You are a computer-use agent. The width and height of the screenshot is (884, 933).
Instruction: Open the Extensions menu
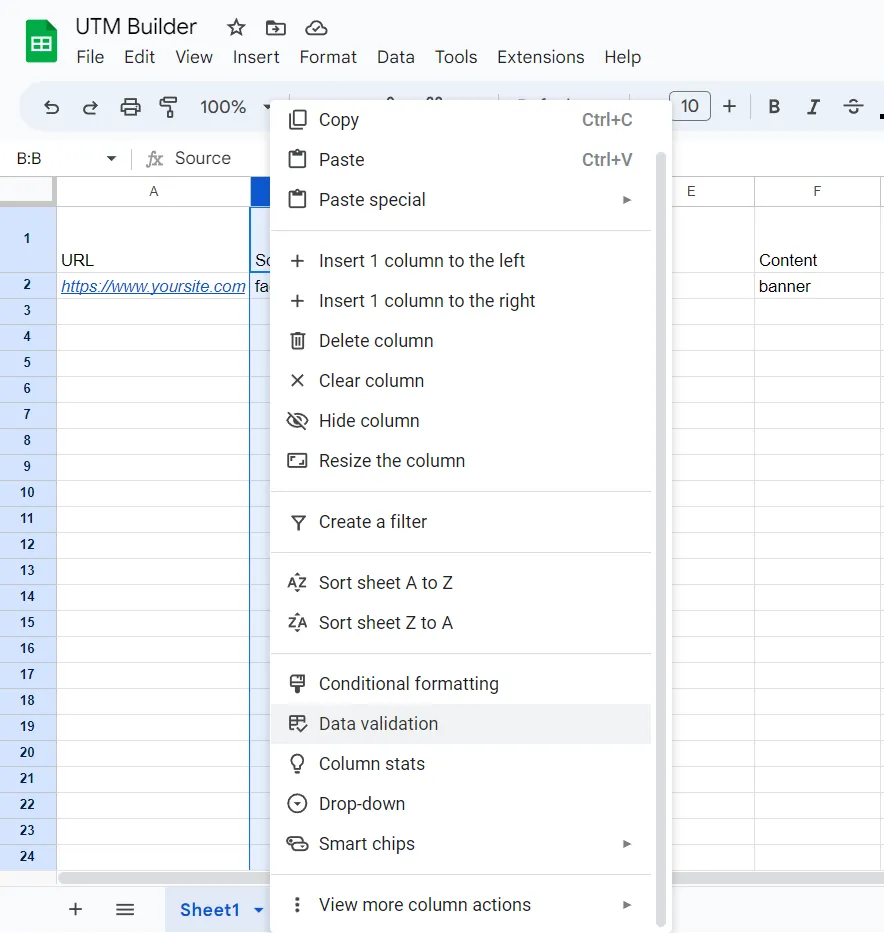tap(540, 57)
